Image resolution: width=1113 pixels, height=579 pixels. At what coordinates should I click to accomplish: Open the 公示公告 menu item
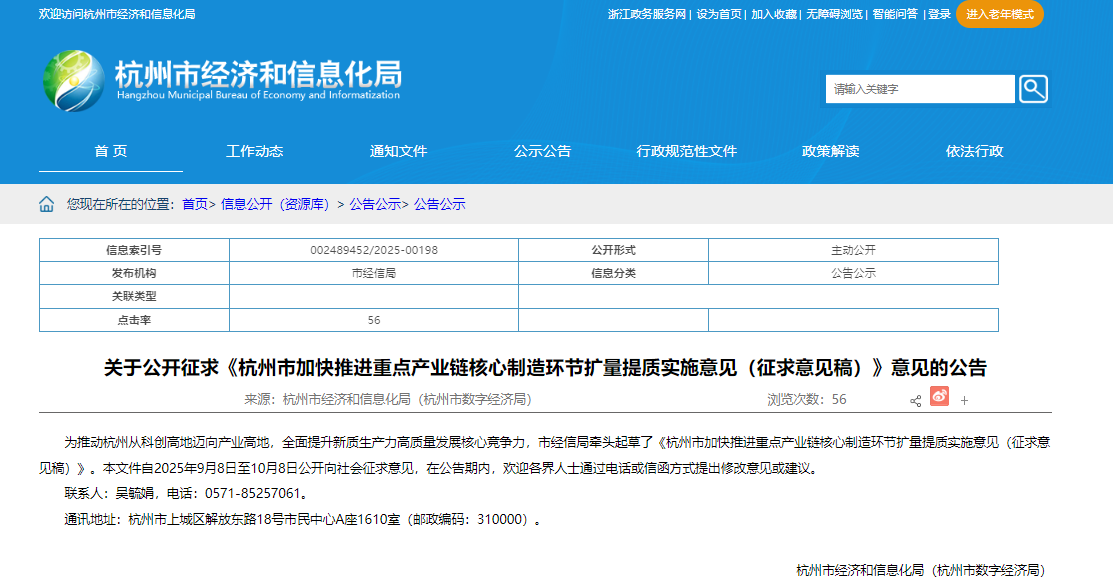542,151
